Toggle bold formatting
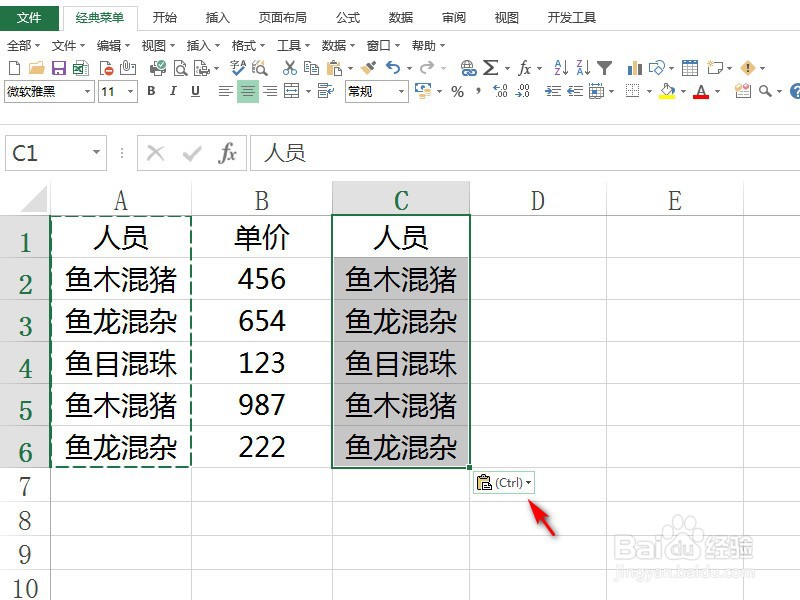The image size is (800, 600). tap(150, 90)
